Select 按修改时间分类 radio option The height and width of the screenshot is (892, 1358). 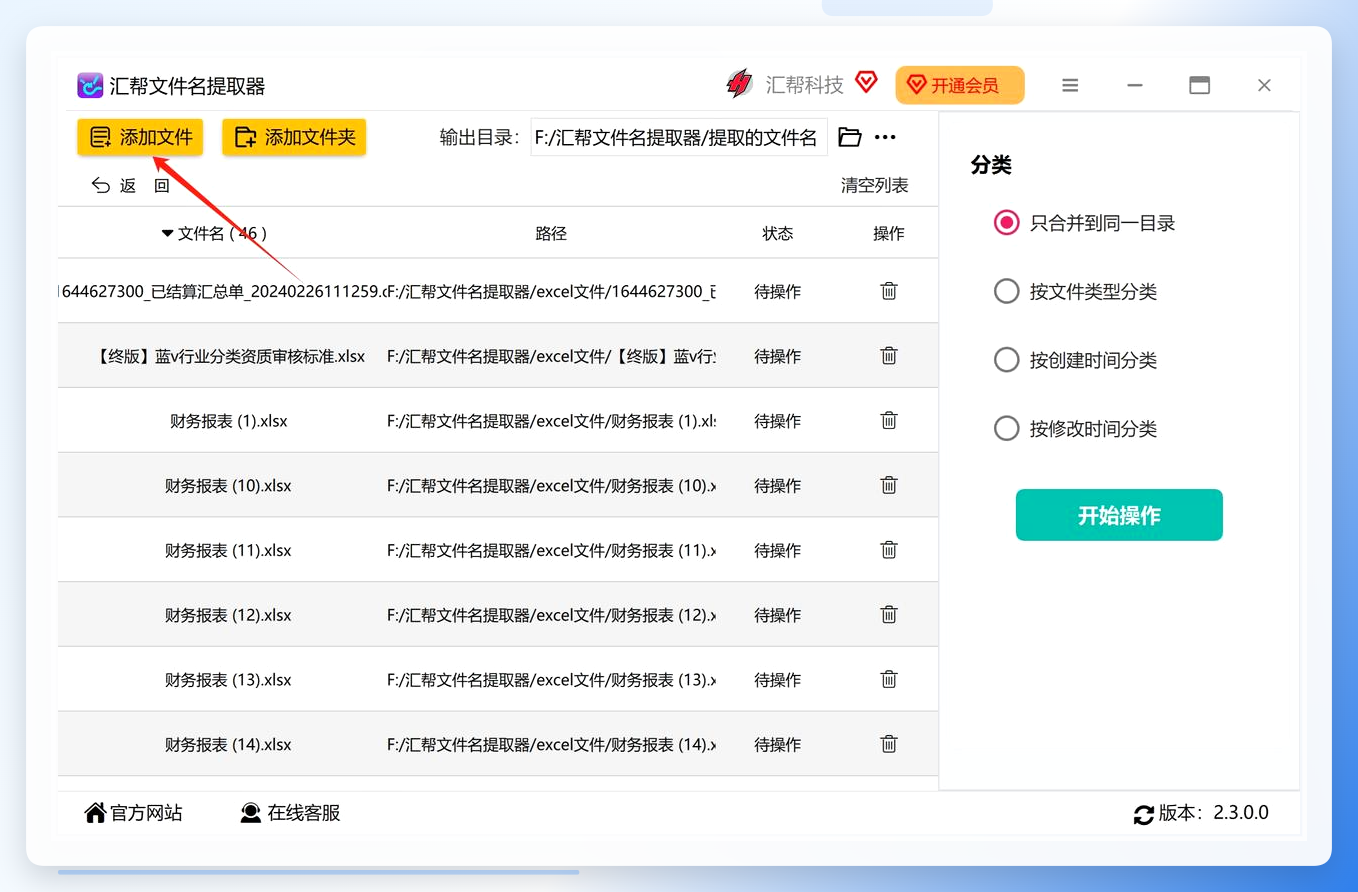1006,429
